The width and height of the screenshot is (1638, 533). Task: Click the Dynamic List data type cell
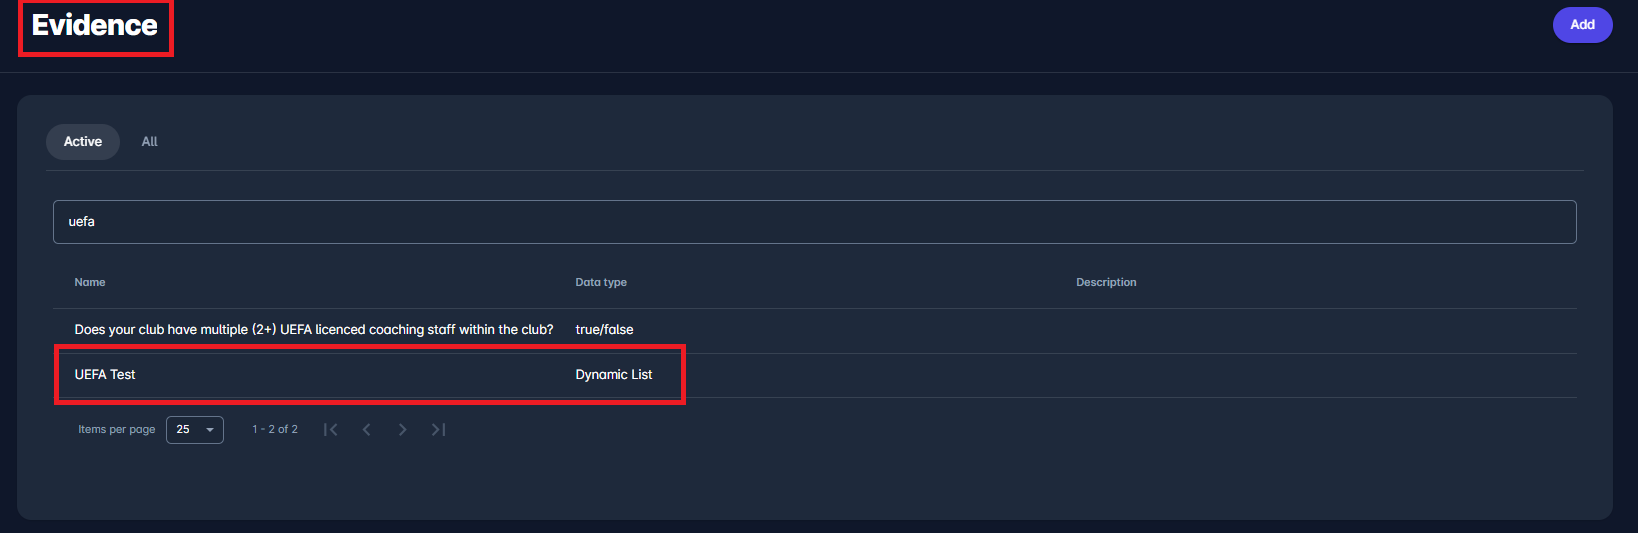click(x=614, y=375)
